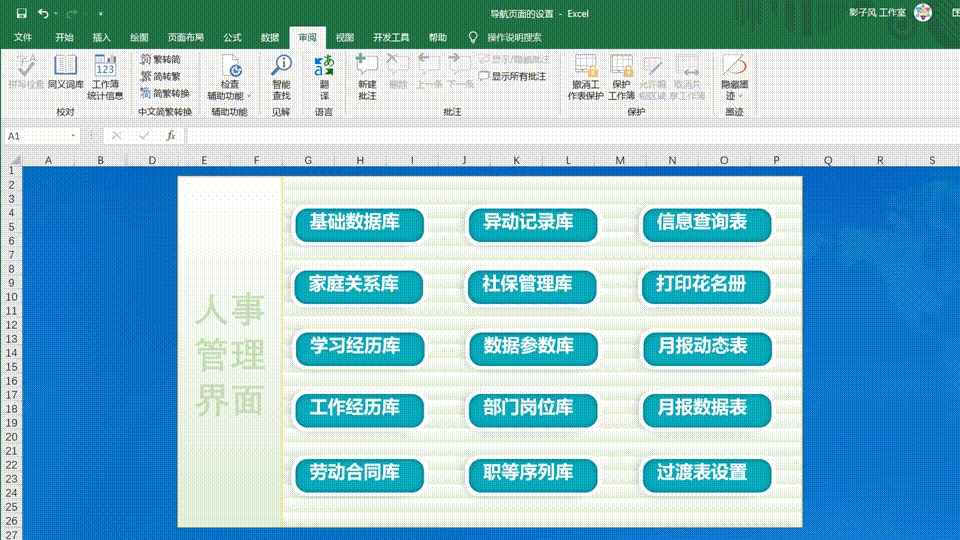Open 智能查找 smart lookup
960x540 pixels.
[x=281, y=76]
